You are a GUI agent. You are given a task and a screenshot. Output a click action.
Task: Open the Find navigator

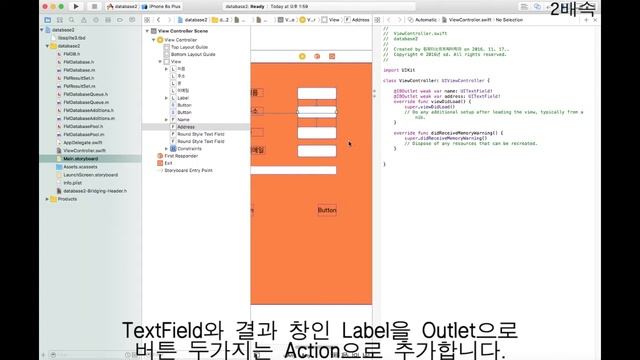tap(72, 20)
